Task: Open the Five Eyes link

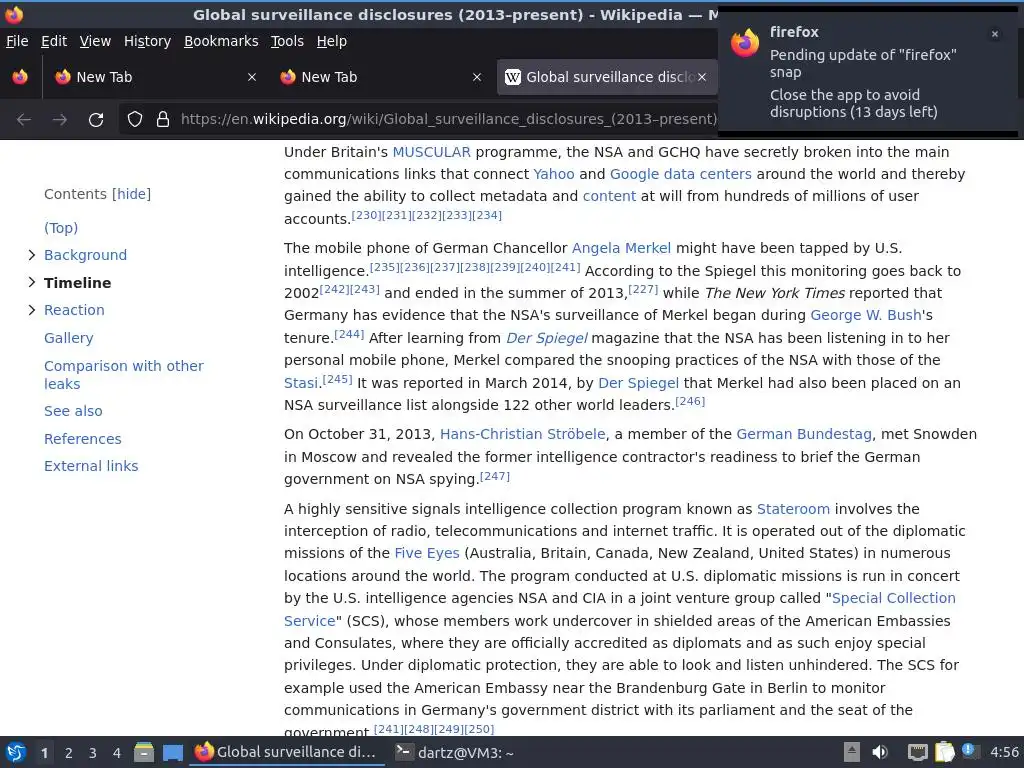Action: click(426, 553)
